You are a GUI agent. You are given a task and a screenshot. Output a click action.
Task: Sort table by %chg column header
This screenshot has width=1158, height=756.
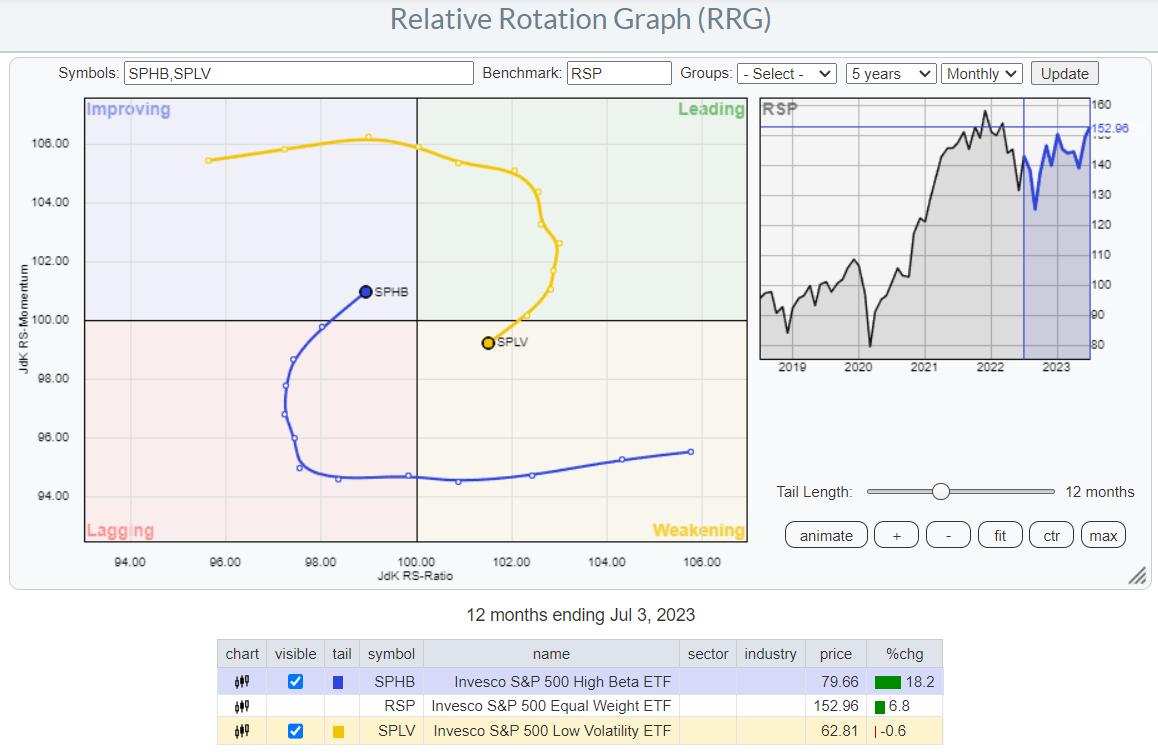click(904, 654)
